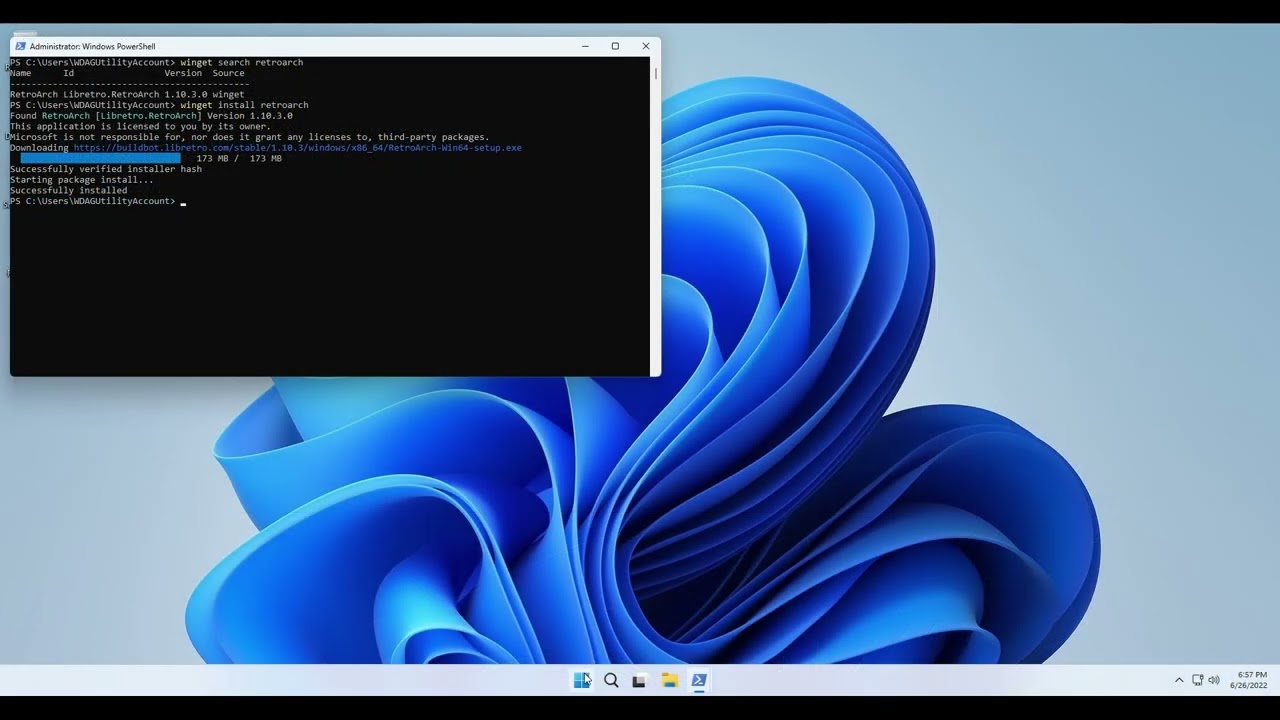Click the last PowerShell prompt line
This screenshot has width=1280, height=720.
pyautogui.click(x=98, y=201)
